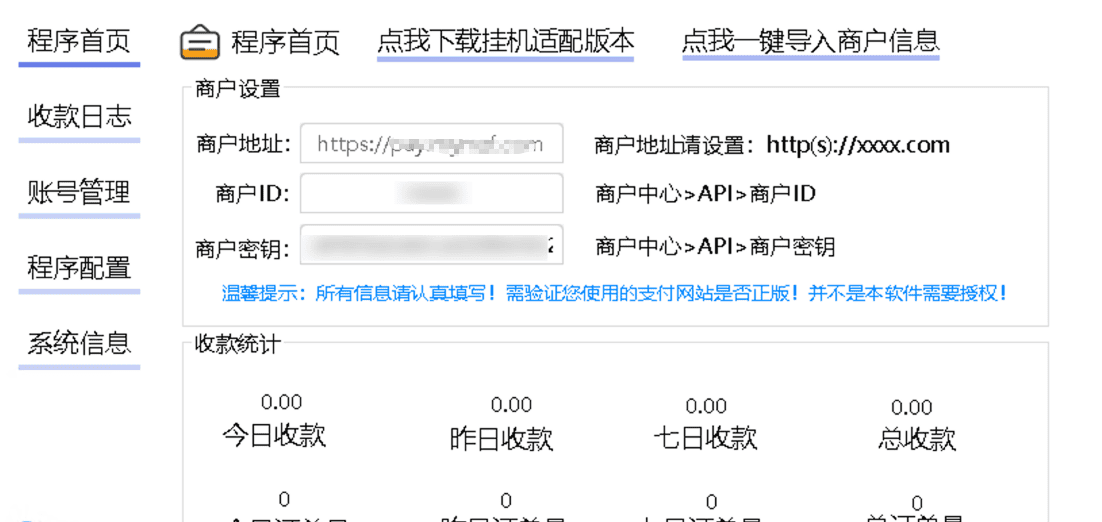1102x522 pixels.
Task: Click the 商户中心>API>商户密钥 hint text
Action: tap(715, 247)
